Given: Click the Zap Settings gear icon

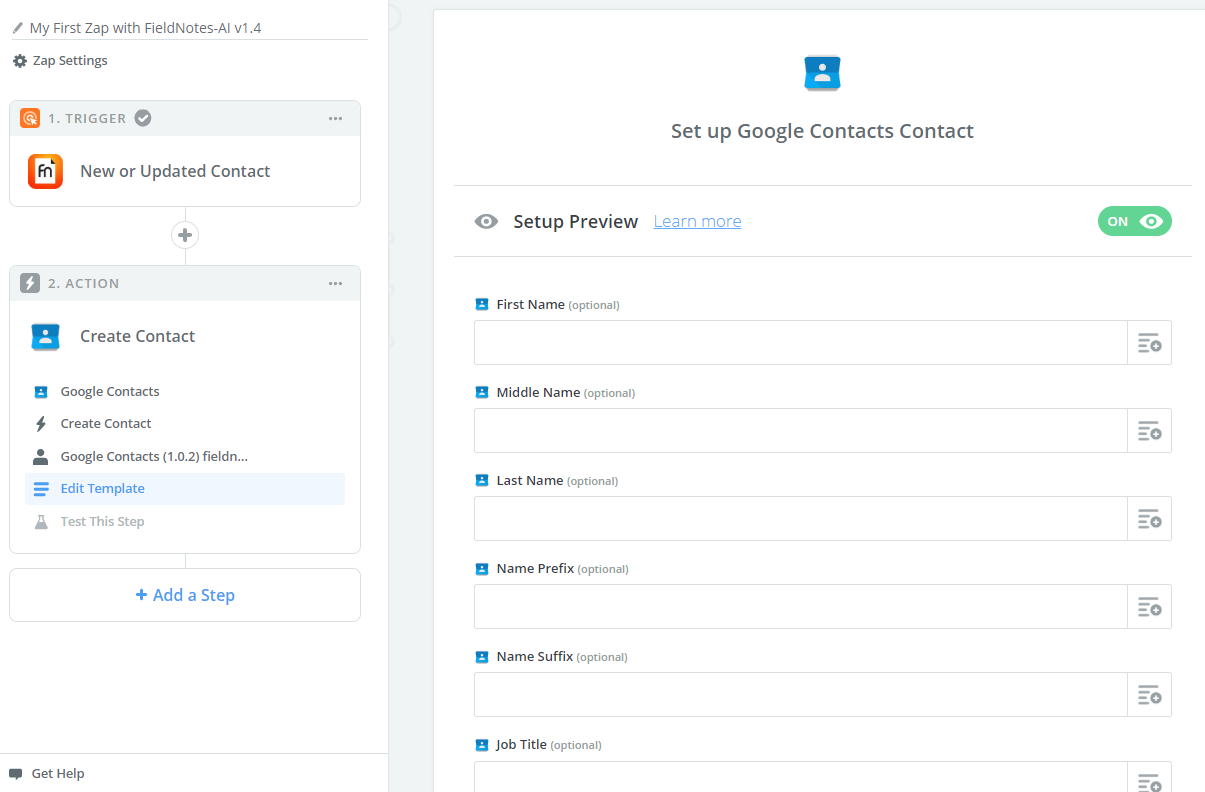Looking at the screenshot, I should 20,61.
